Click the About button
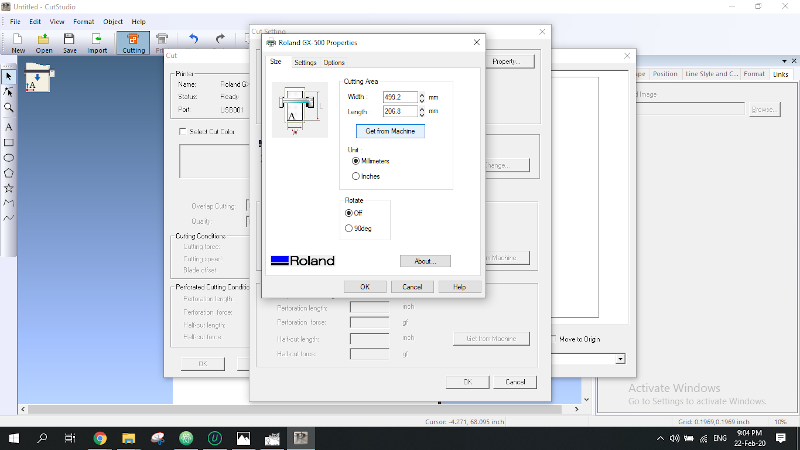The width and height of the screenshot is (800, 450). coord(425,261)
